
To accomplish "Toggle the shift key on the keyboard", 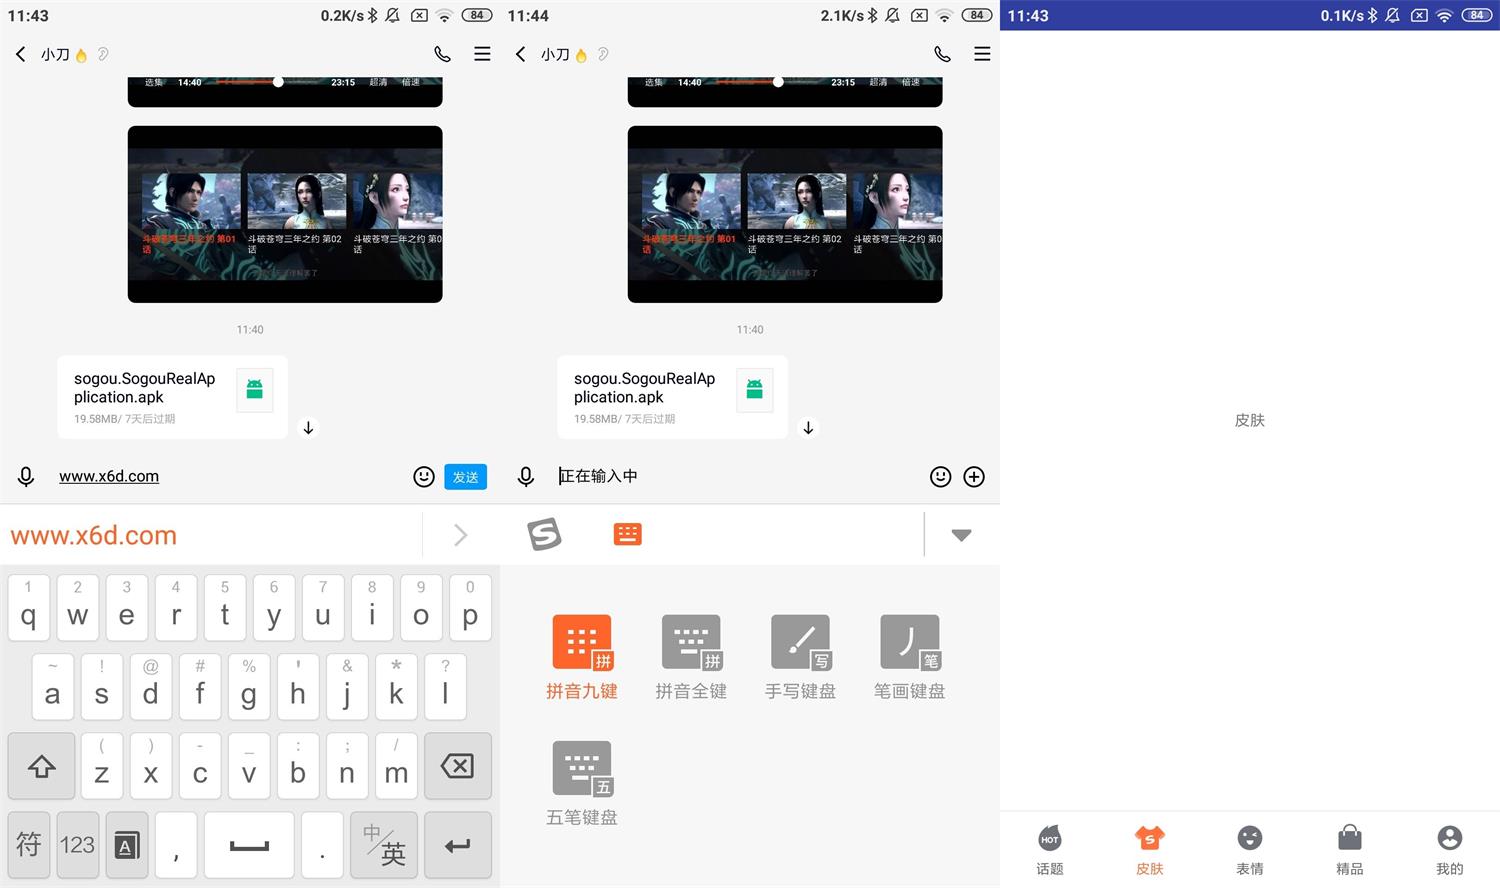I will (41, 766).
